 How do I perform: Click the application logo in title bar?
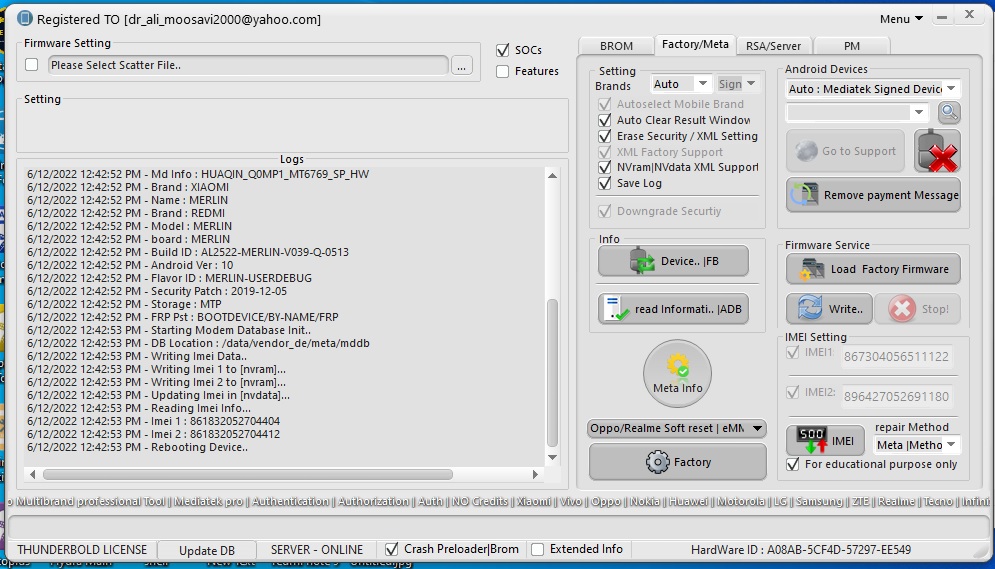point(24,18)
